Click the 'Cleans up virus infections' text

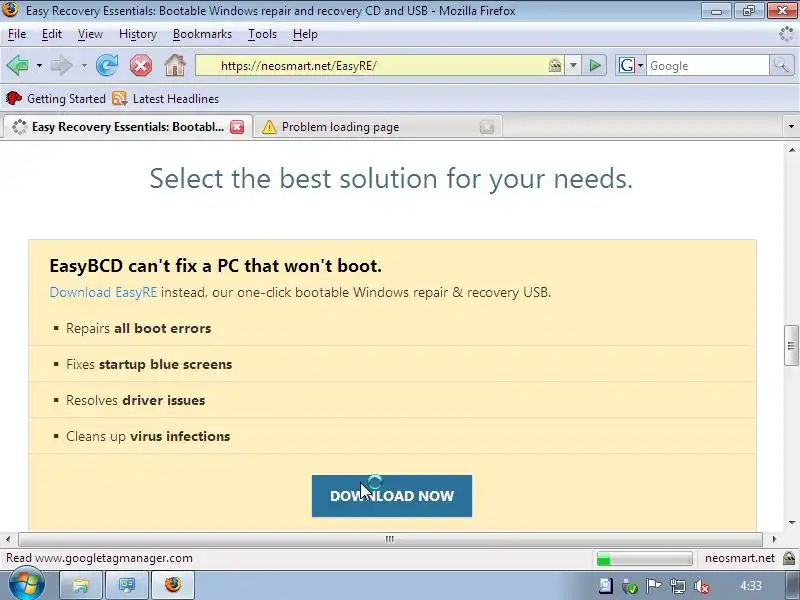click(148, 436)
